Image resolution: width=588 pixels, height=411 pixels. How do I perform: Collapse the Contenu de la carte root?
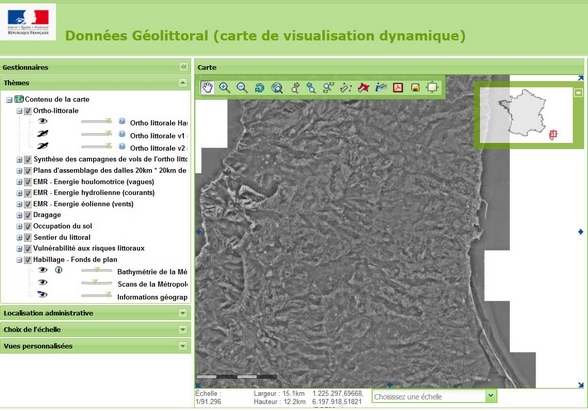(9, 100)
